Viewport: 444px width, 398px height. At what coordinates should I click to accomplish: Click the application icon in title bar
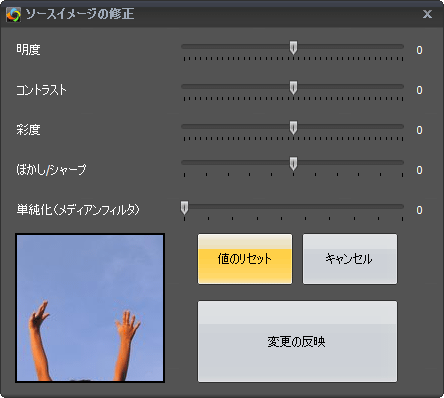click(13, 14)
